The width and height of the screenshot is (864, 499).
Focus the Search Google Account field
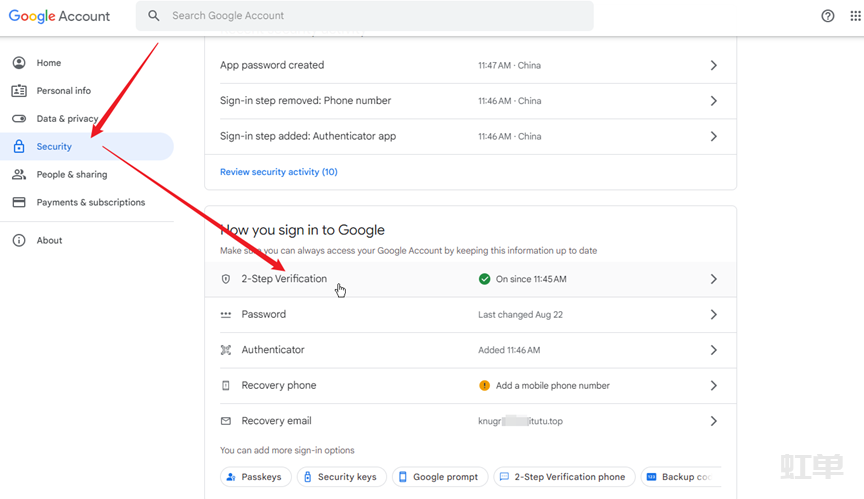click(x=365, y=16)
